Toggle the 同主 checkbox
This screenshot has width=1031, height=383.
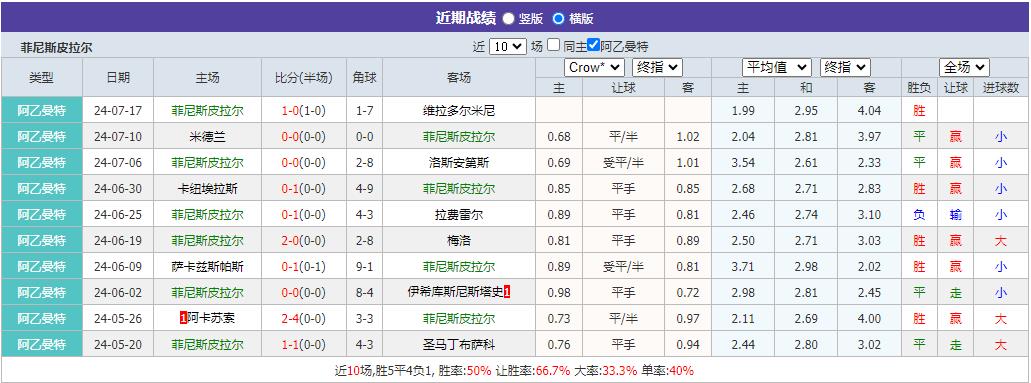(x=554, y=45)
